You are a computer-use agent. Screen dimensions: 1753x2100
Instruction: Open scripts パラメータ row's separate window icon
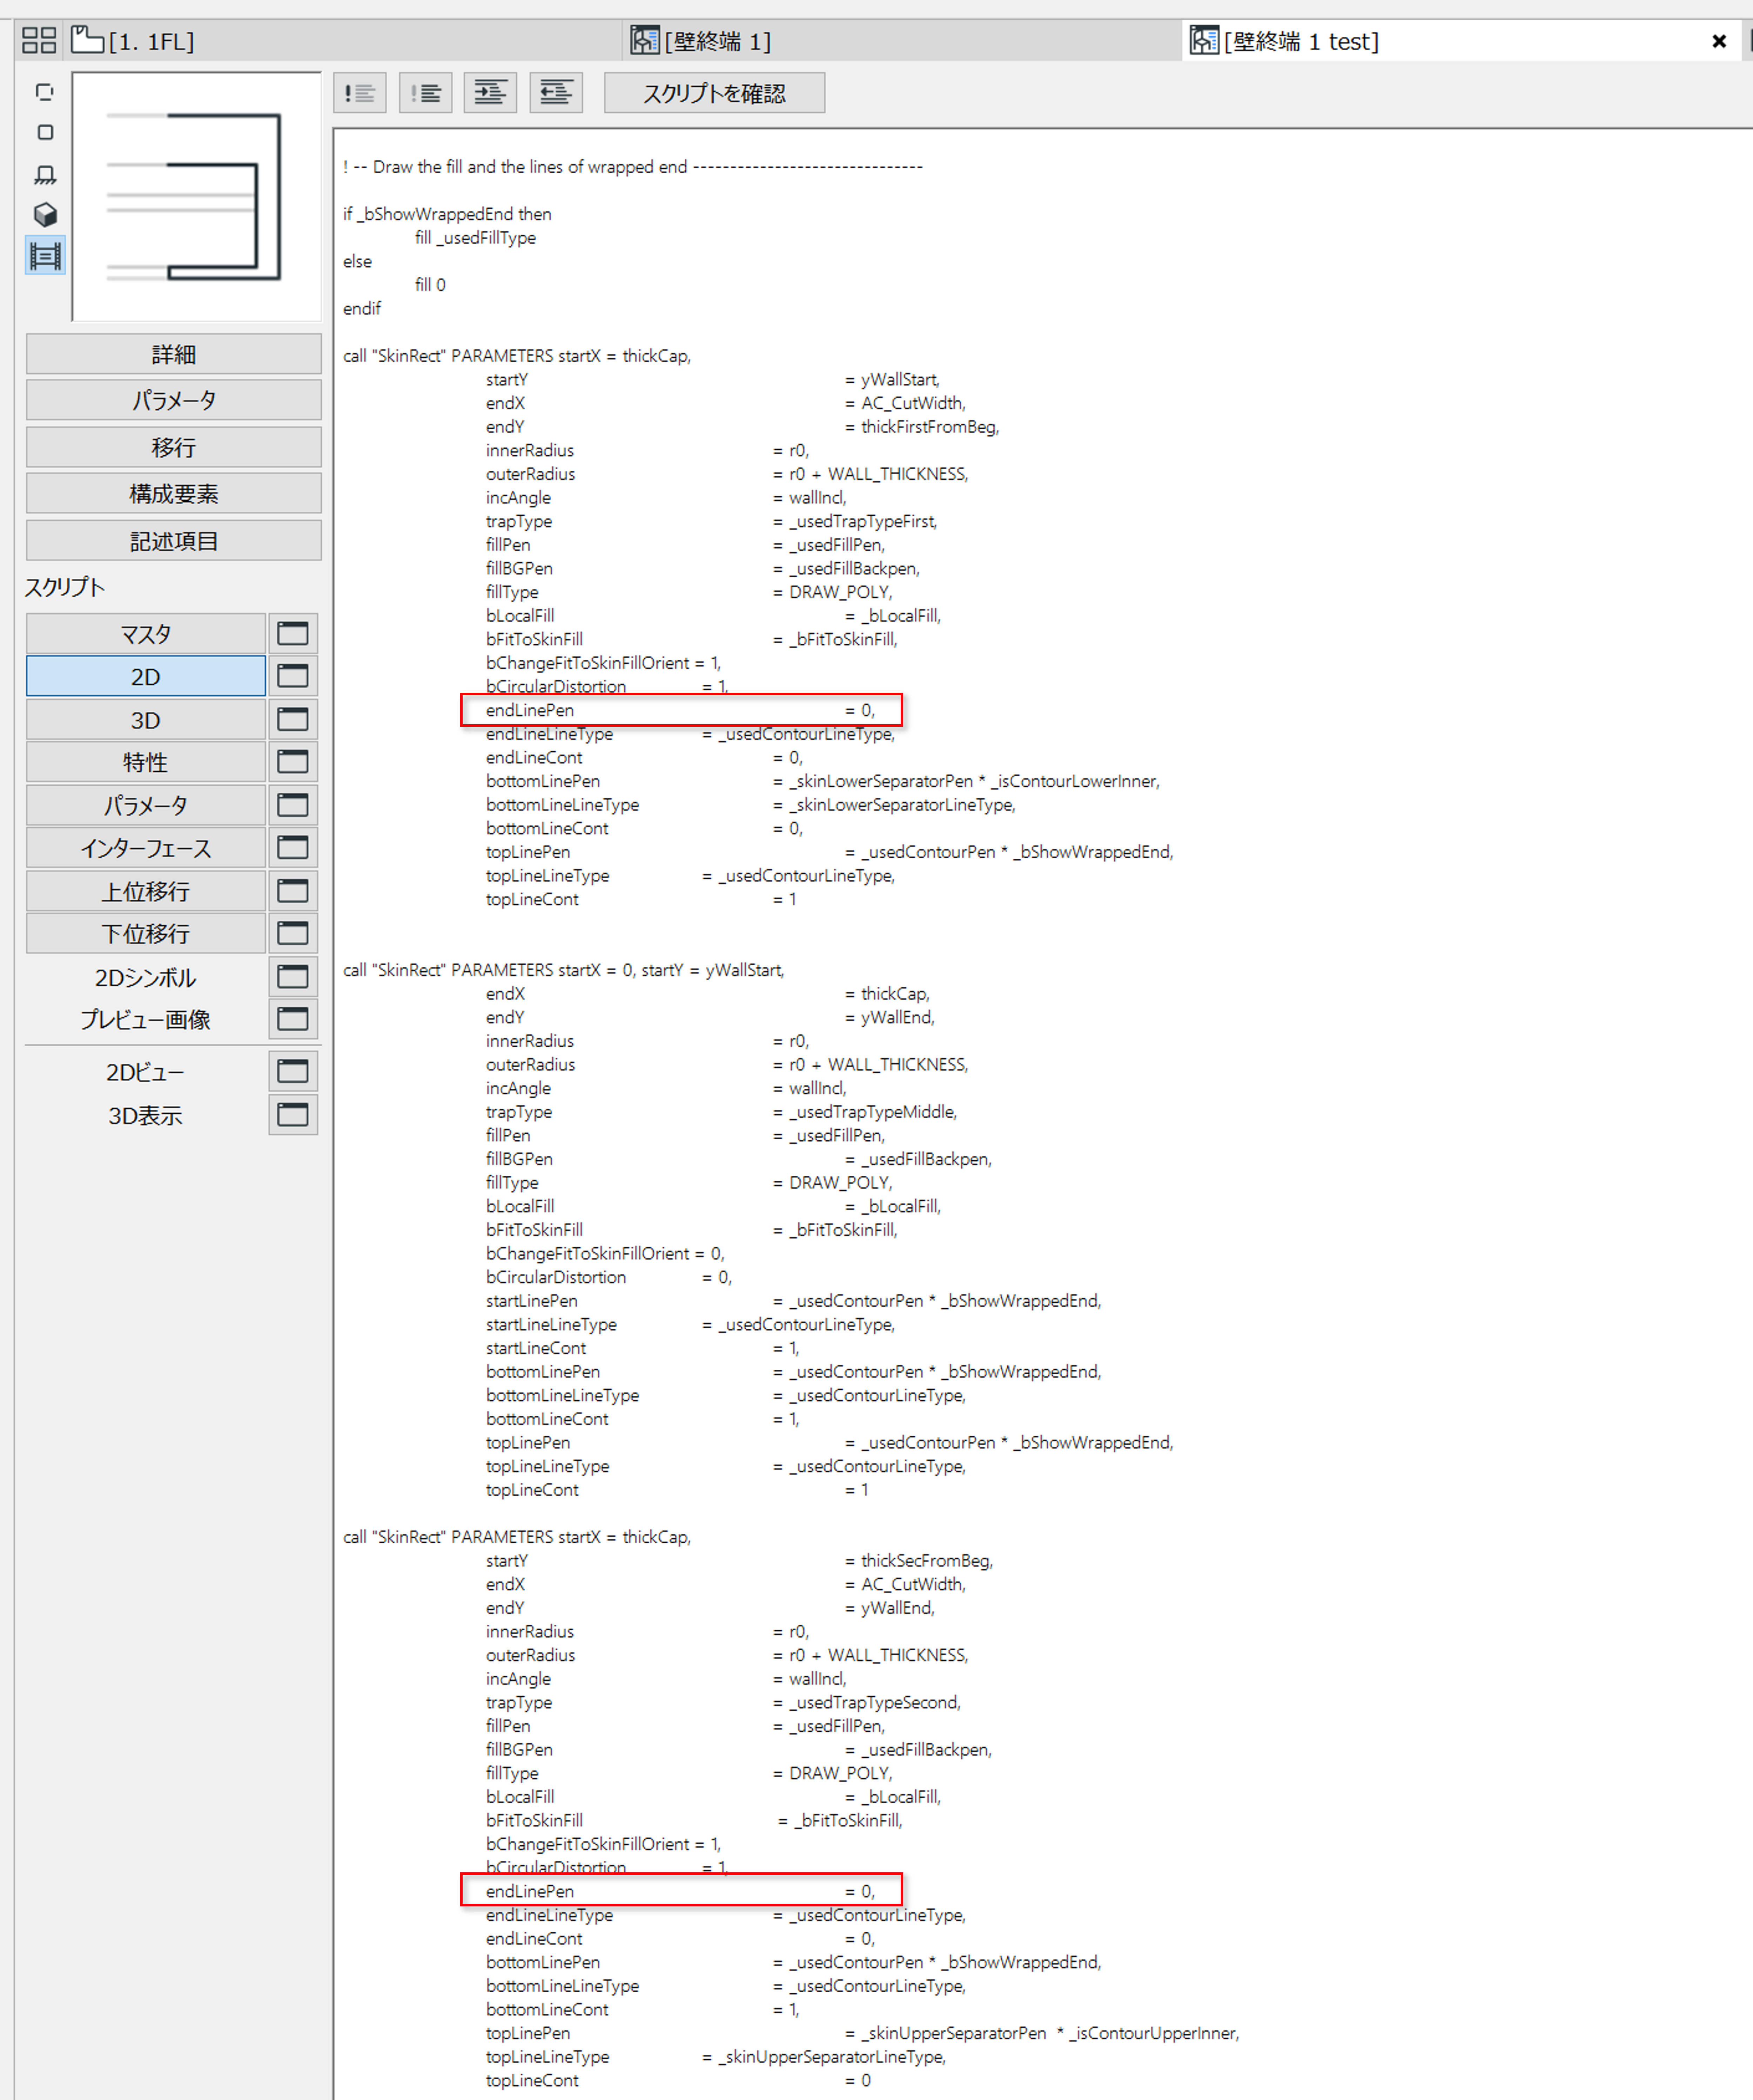[293, 805]
